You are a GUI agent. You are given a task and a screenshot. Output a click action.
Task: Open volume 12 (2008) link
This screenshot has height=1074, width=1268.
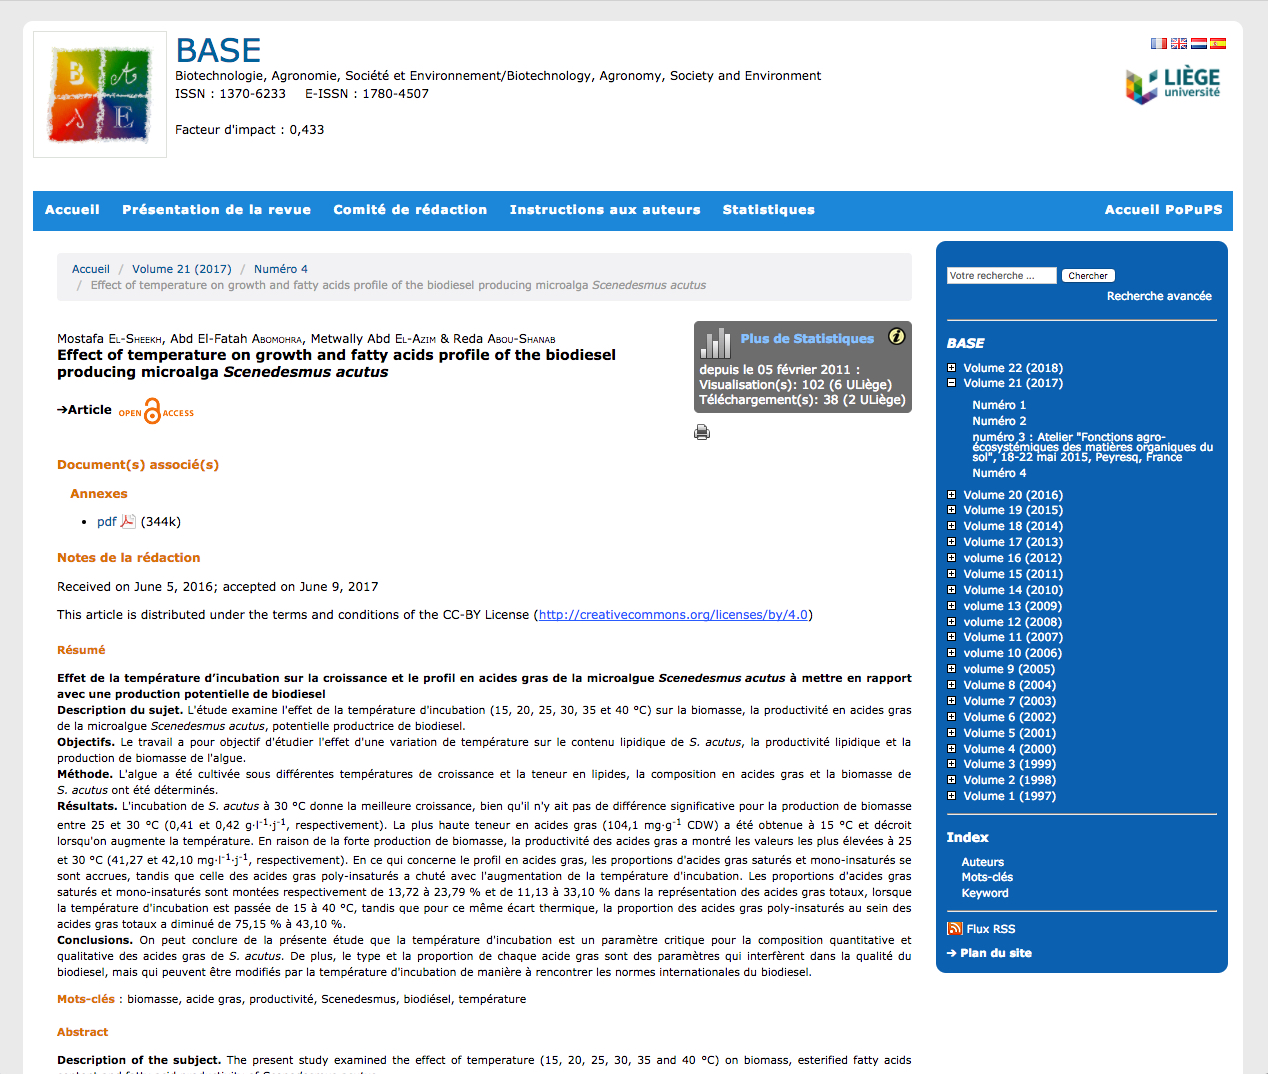click(1013, 622)
